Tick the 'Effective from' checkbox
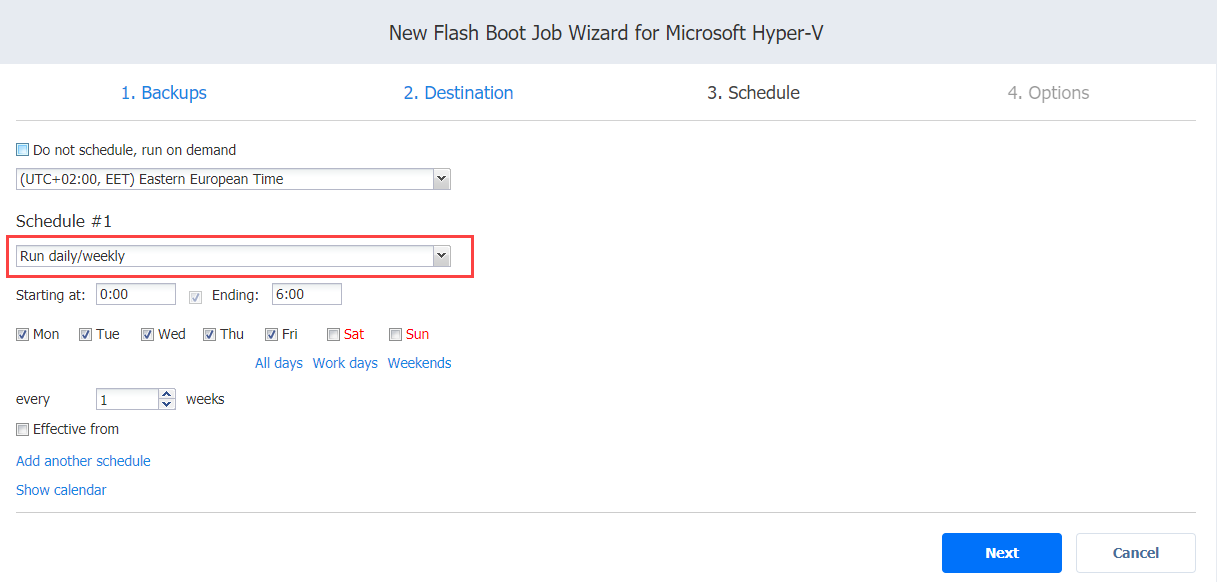1217x582 pixels. click(23, 430)
